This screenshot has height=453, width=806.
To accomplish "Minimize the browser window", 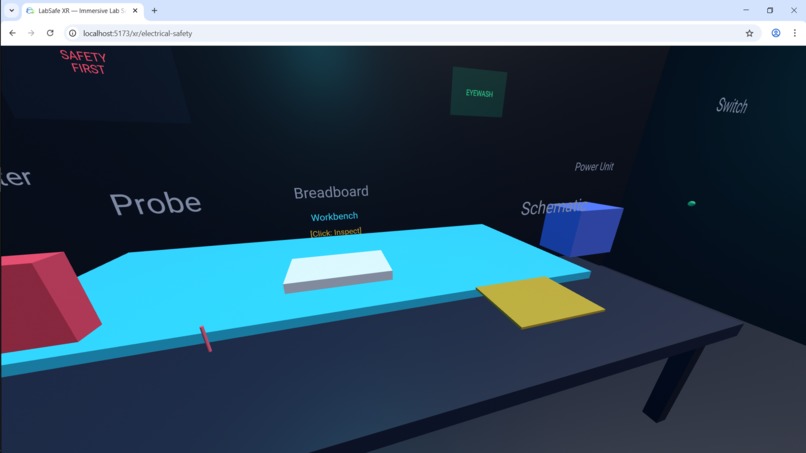I will pyautogui.click(x=746, y=10).
